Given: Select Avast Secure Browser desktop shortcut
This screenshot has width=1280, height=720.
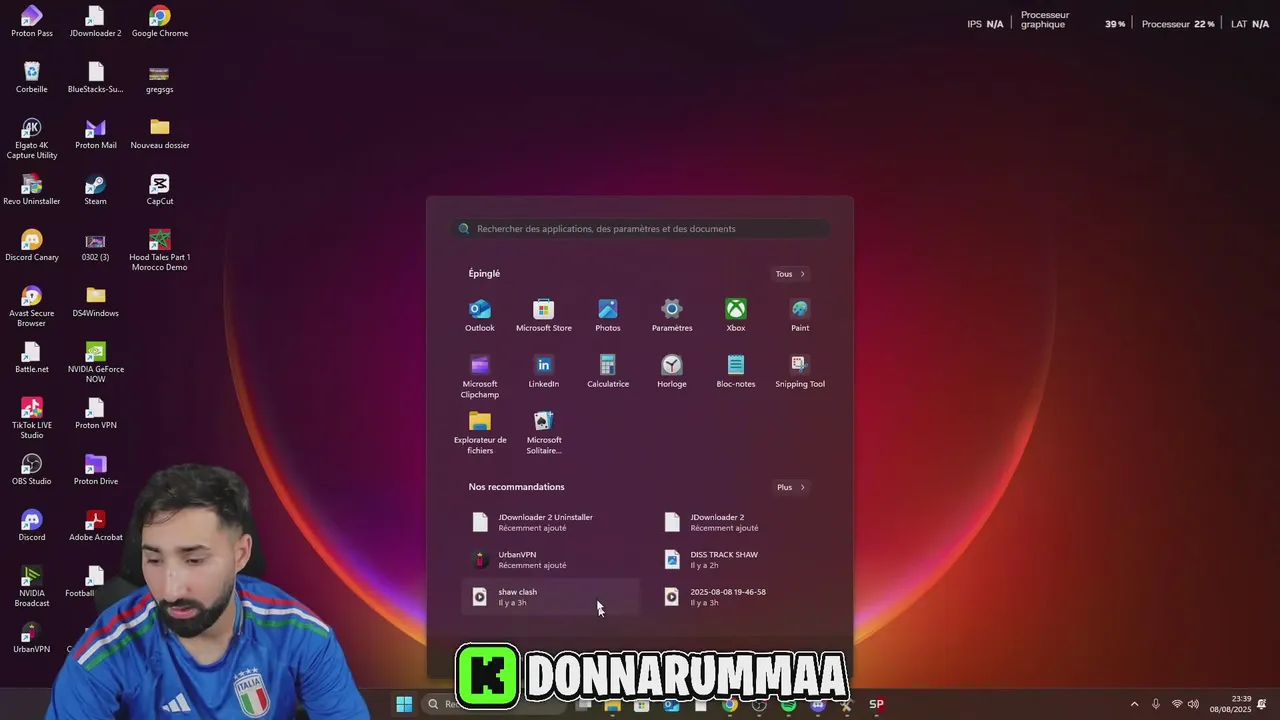Looking at the screenshot, I should point(32,307).
